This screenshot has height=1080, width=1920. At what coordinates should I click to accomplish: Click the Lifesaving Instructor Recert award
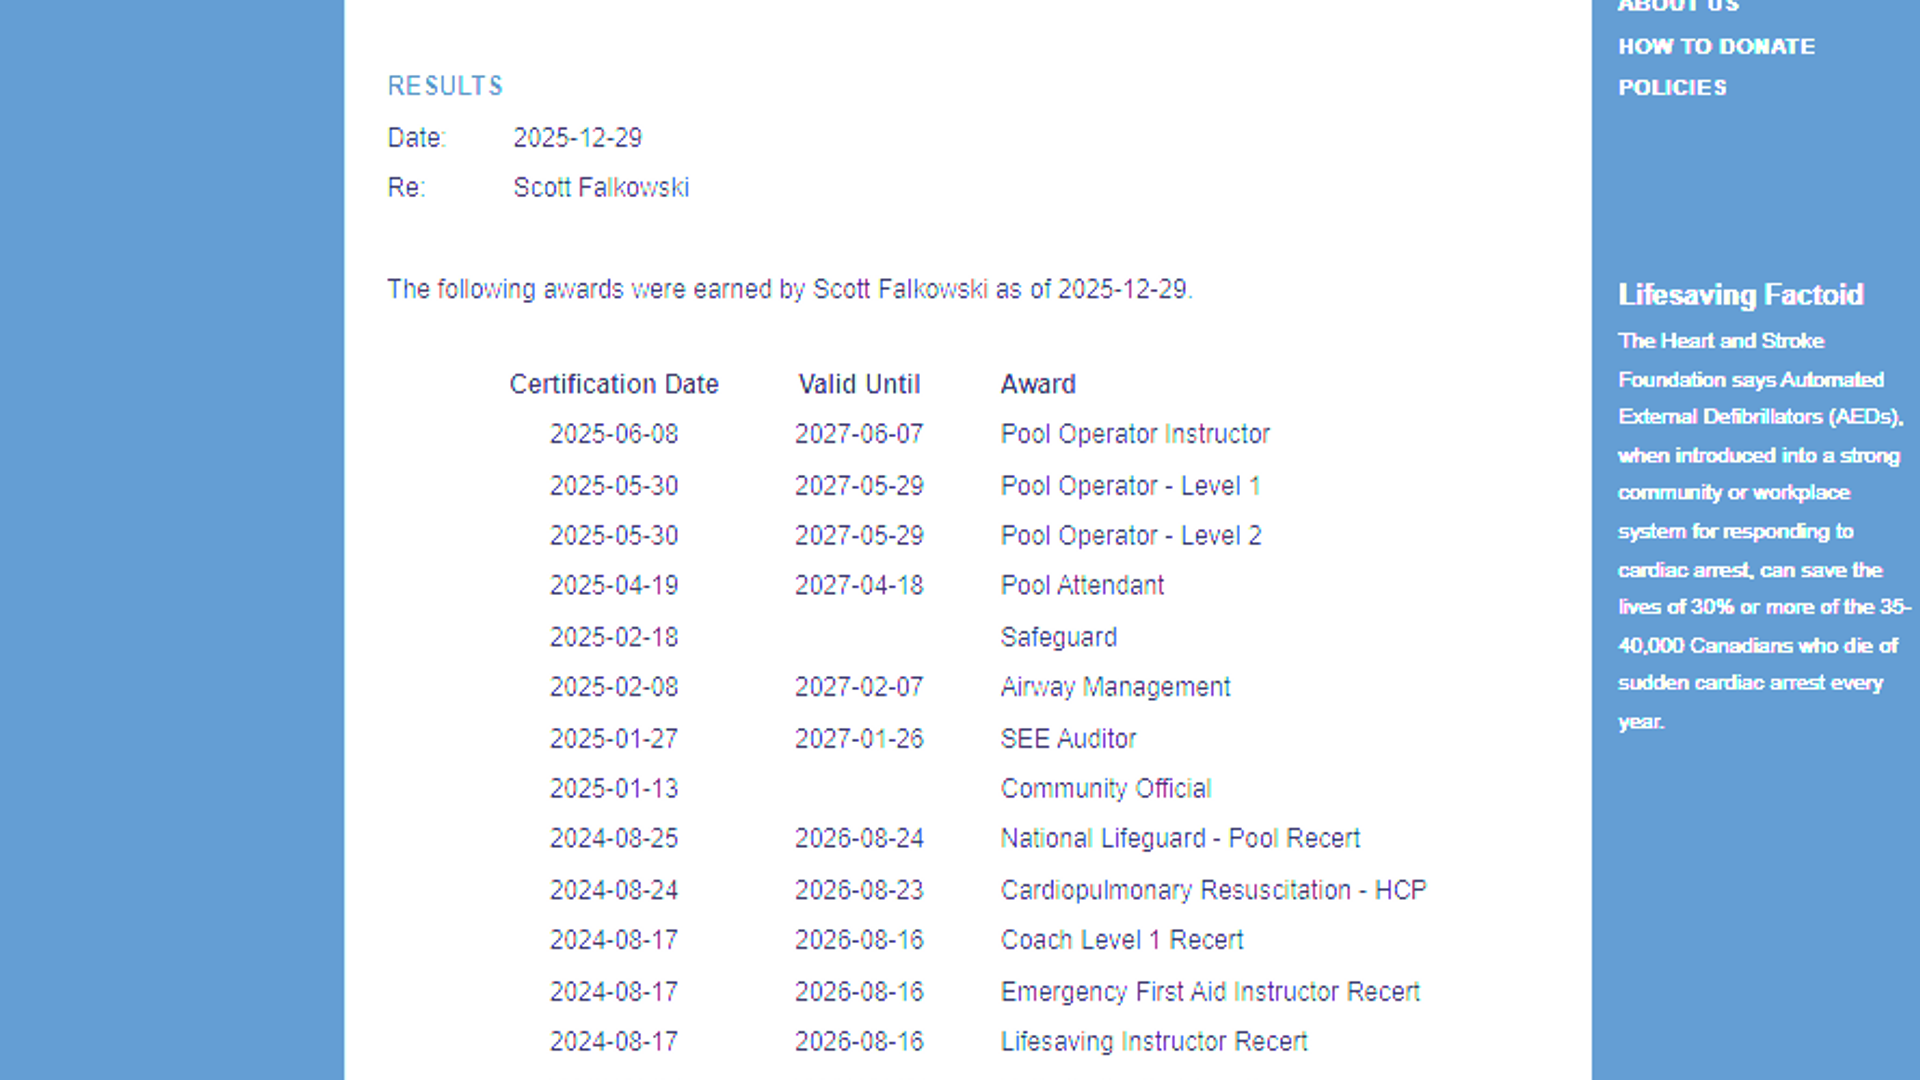point(1154,1042)
